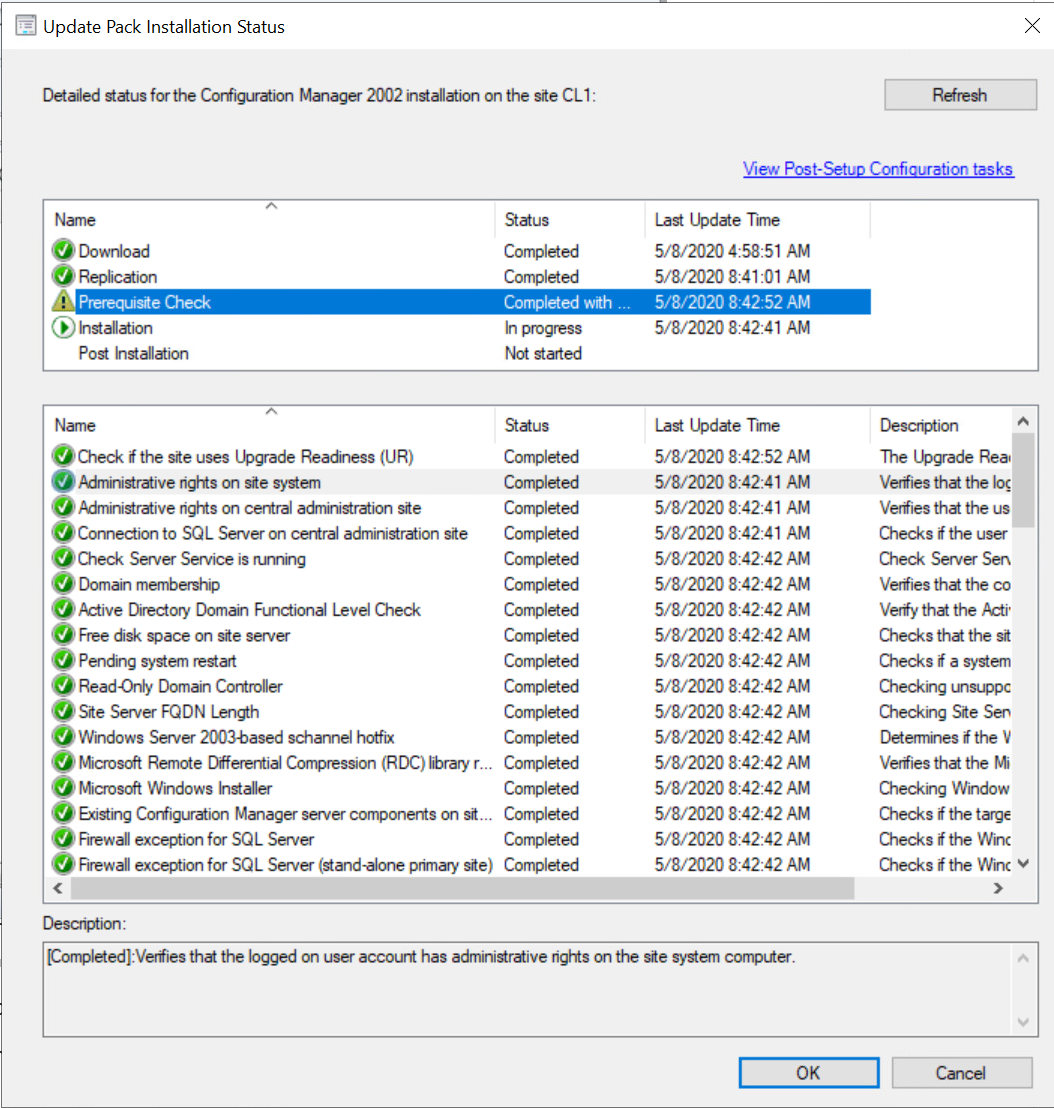
Task: Click the horizontal scrollbar right arrow
Action: click(x=998, y=888)
